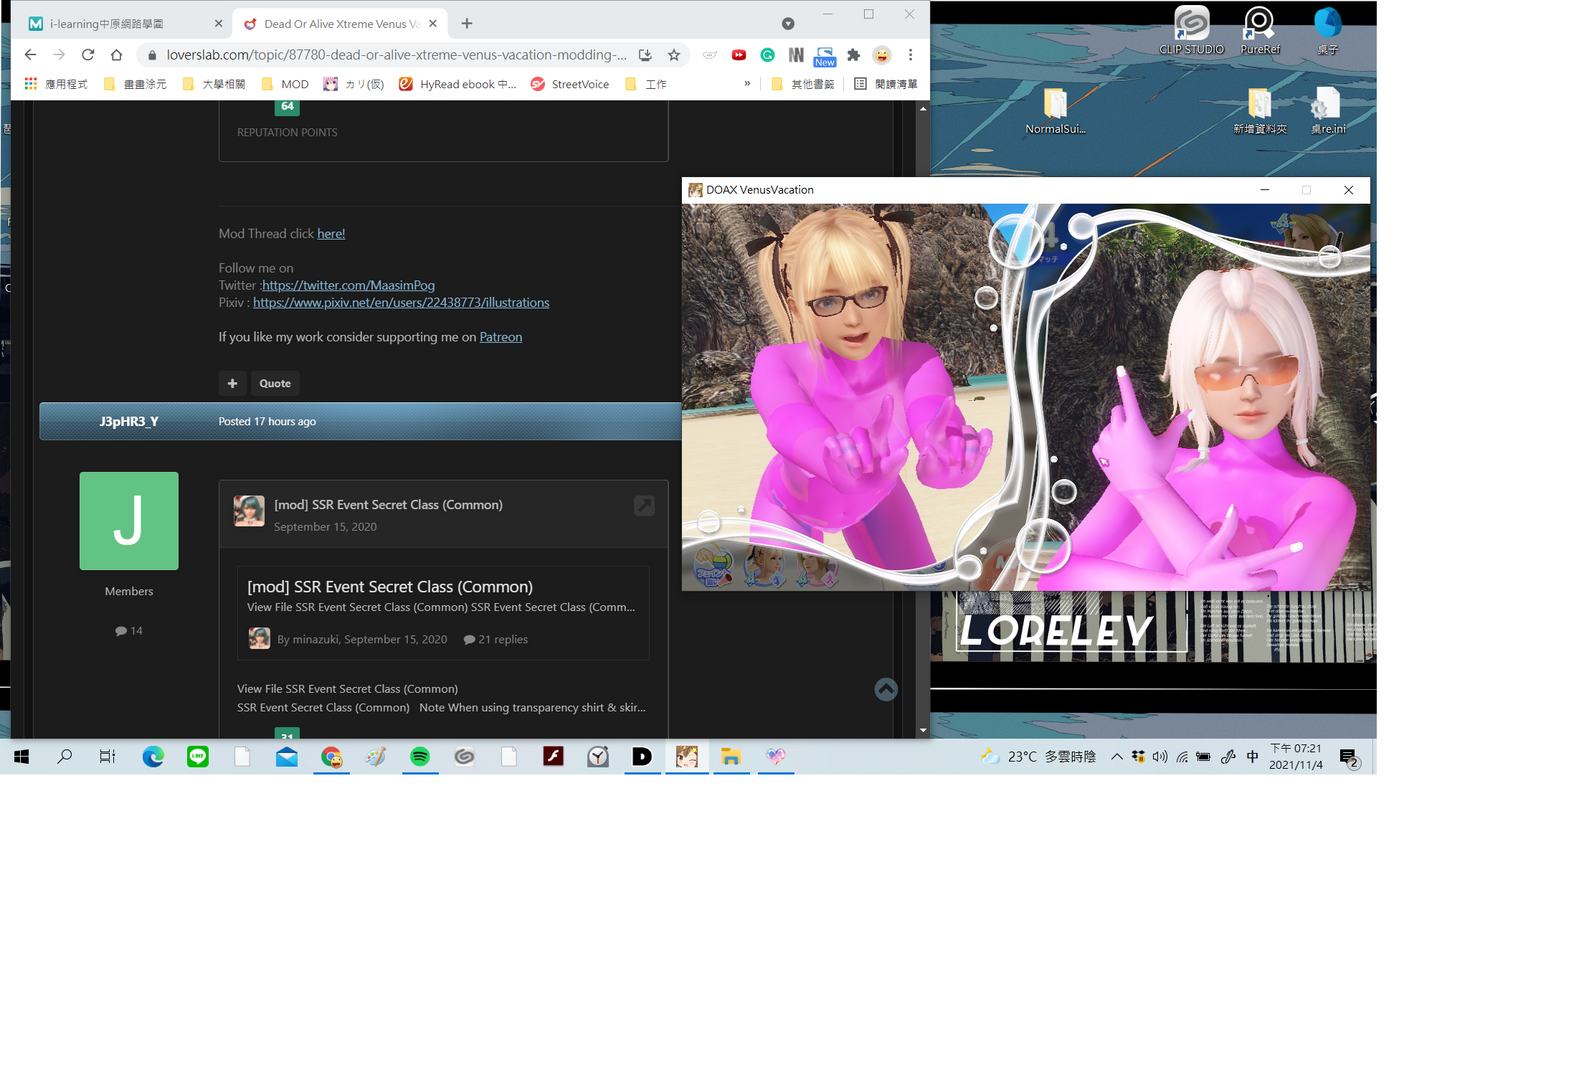Click the green J avatar
This screenshot has width=1589, height=1080.
[129, 521]
